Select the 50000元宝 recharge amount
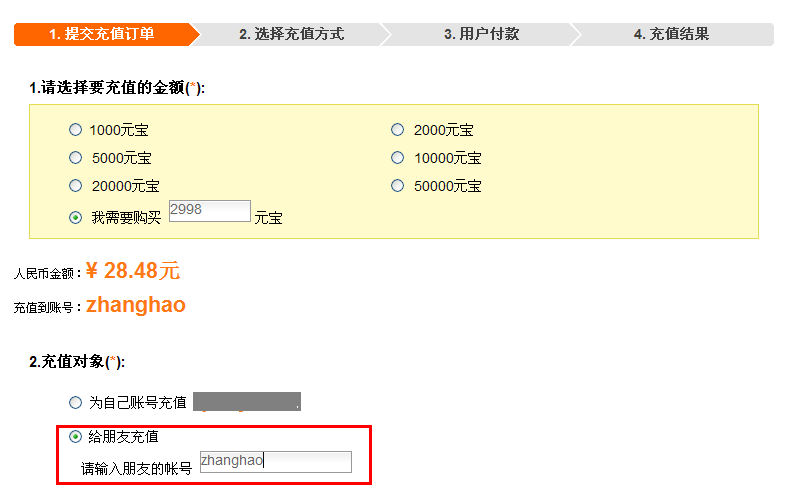 tap(398, 186)
